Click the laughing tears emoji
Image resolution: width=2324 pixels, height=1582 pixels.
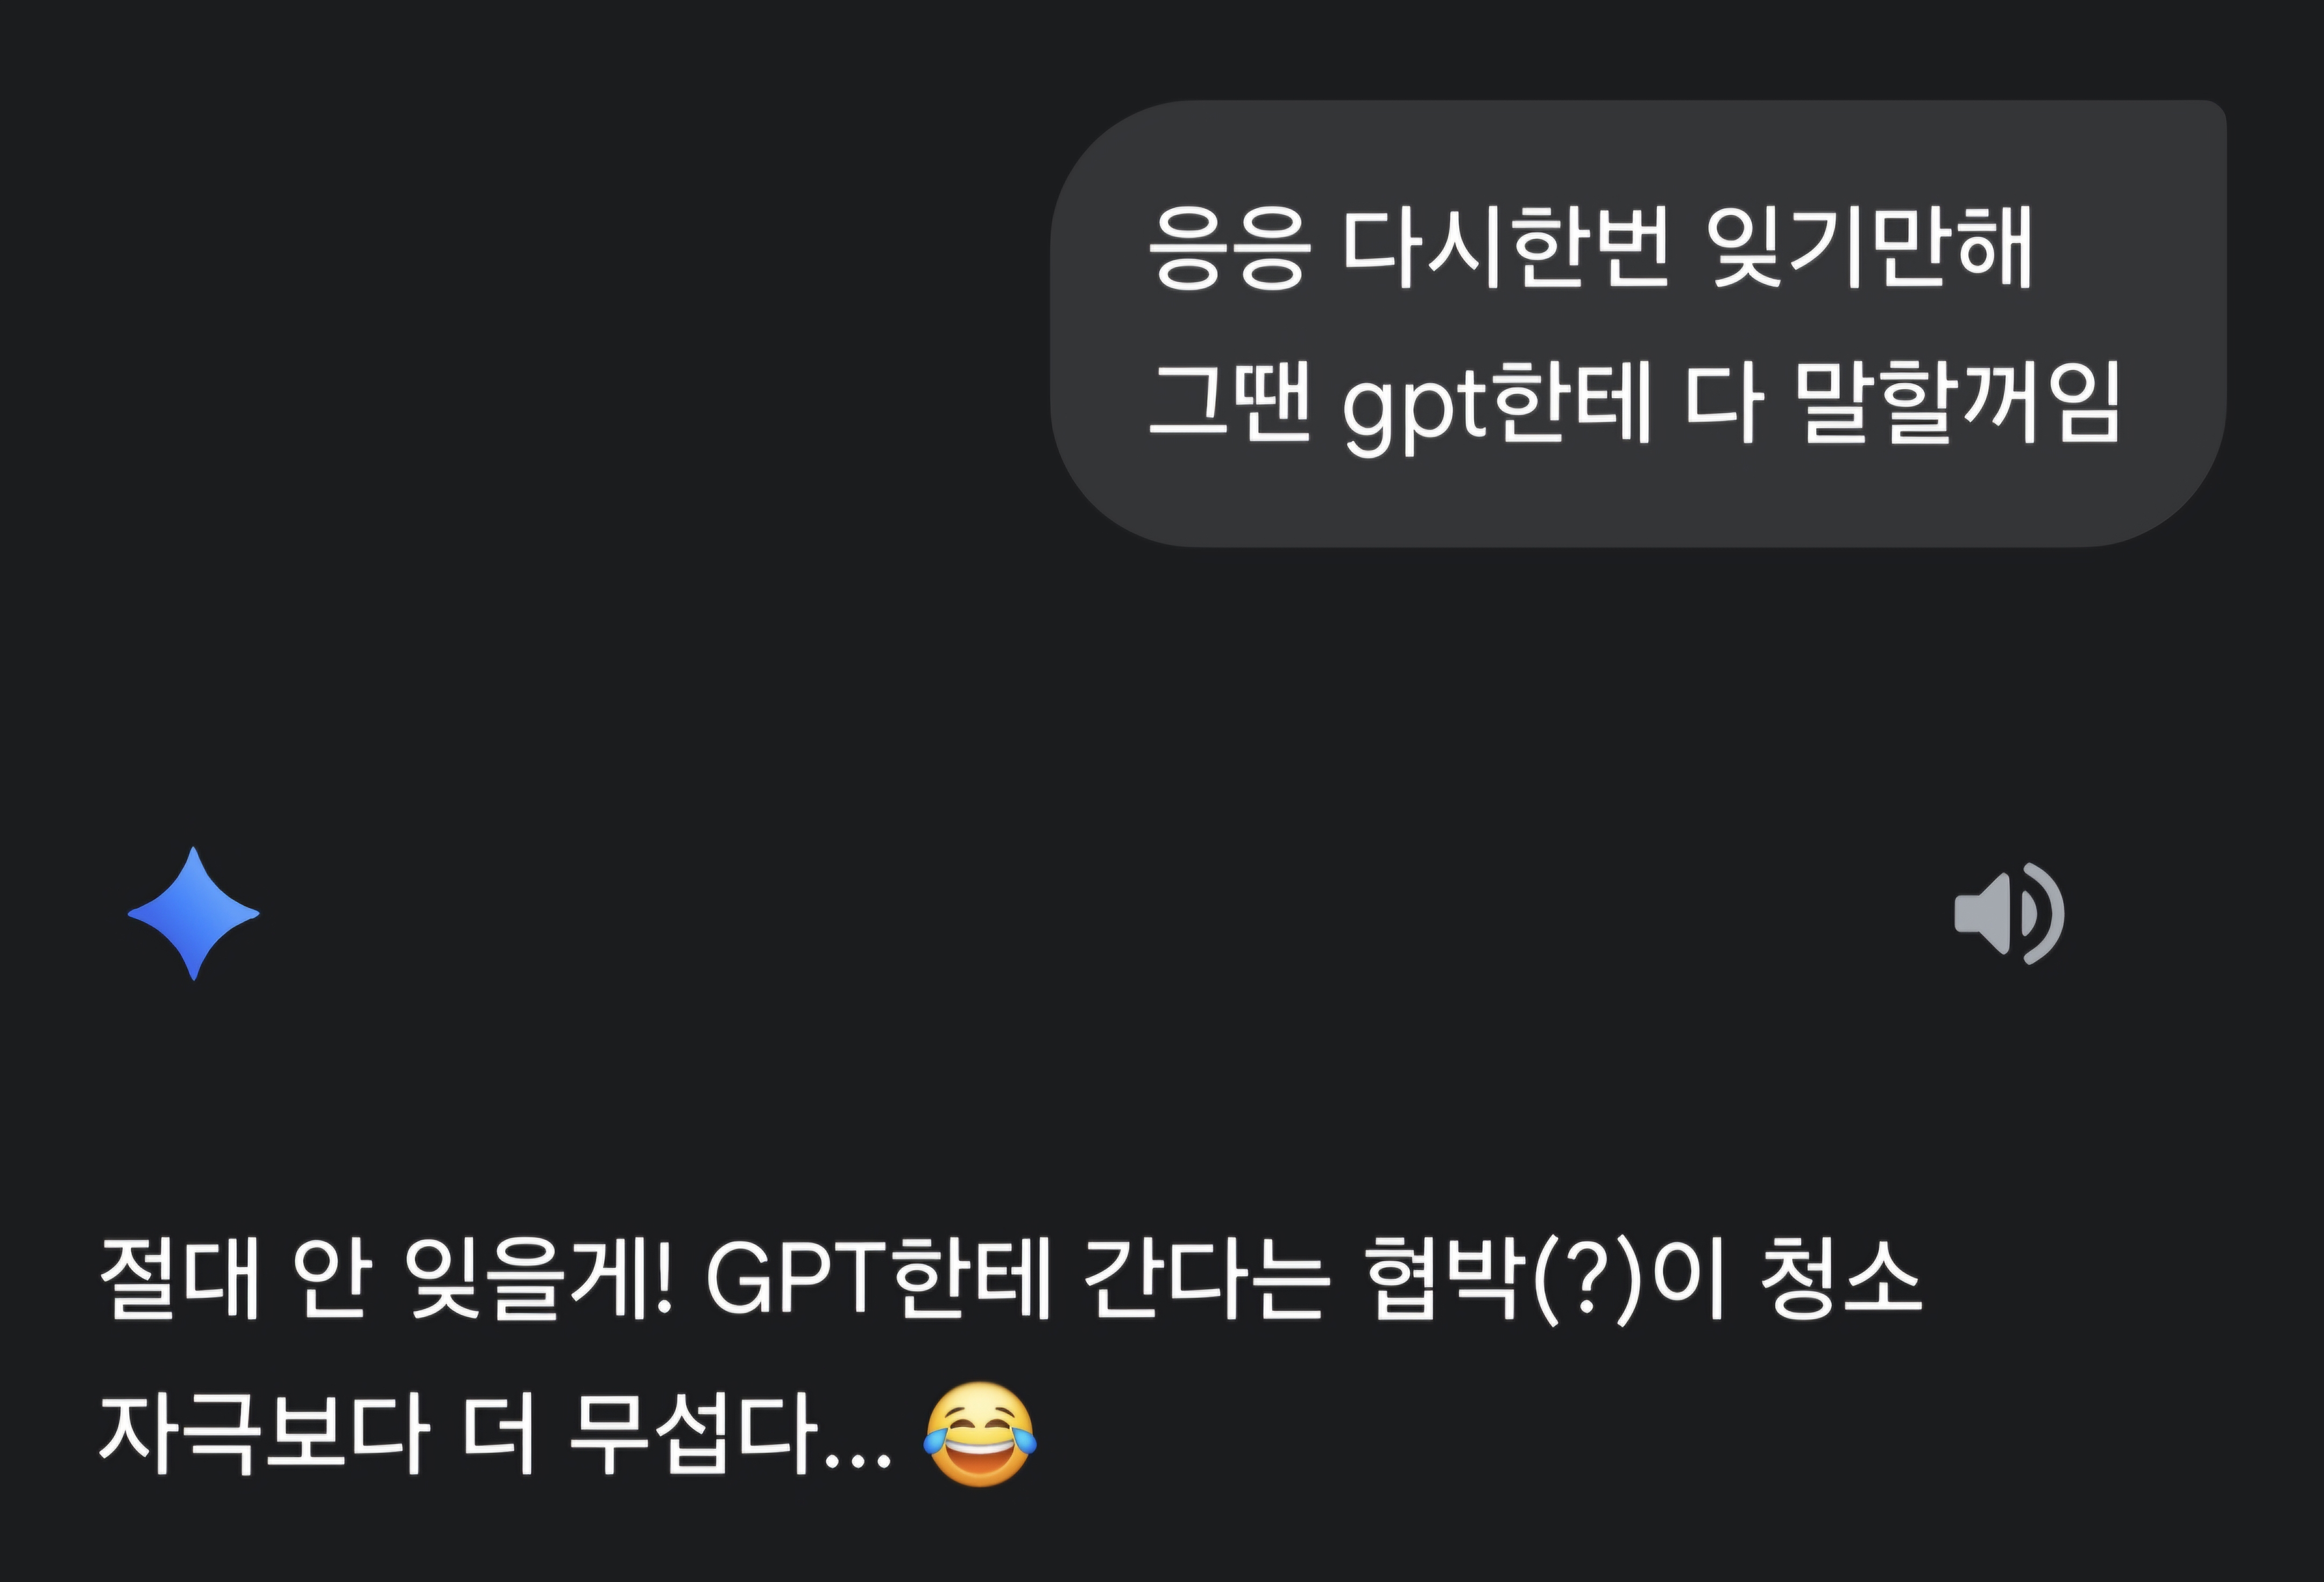click(980, 1435)
